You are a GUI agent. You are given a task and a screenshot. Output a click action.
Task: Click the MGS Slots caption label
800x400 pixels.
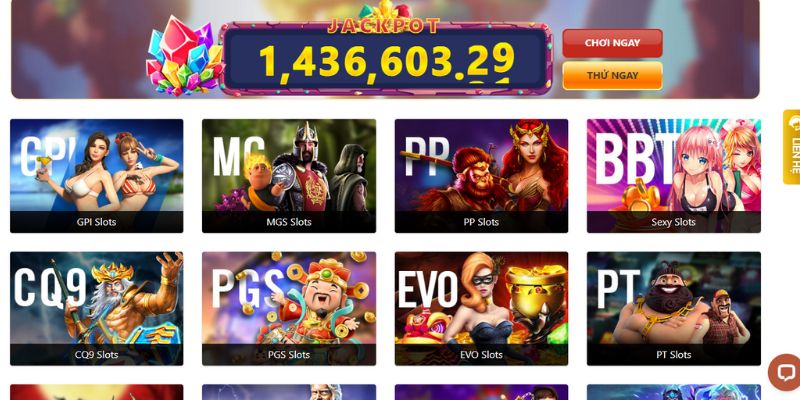(x=289, y=222)
